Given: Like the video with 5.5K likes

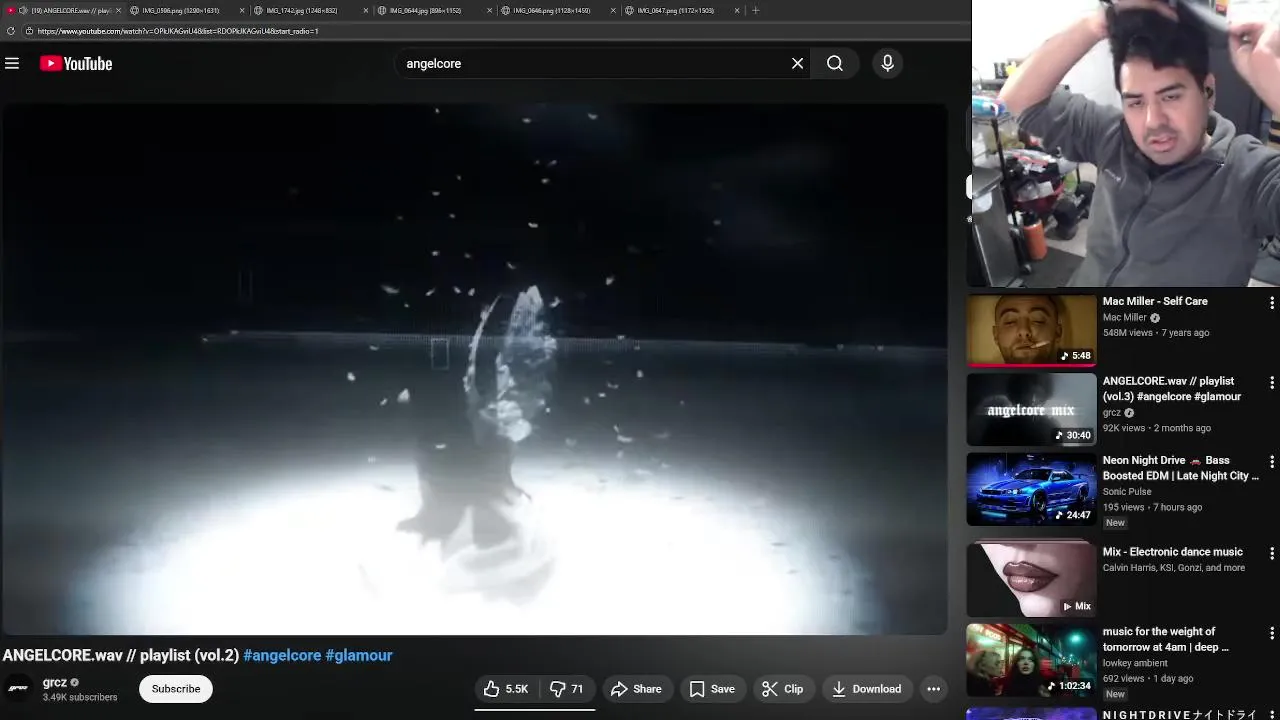Looking at the screenshot, I should click(506, 689).
